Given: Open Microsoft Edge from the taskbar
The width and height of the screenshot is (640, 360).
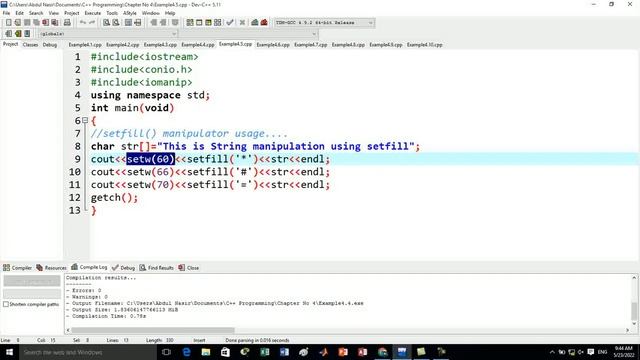Looking at the screenshot, I should pos(186,352).
